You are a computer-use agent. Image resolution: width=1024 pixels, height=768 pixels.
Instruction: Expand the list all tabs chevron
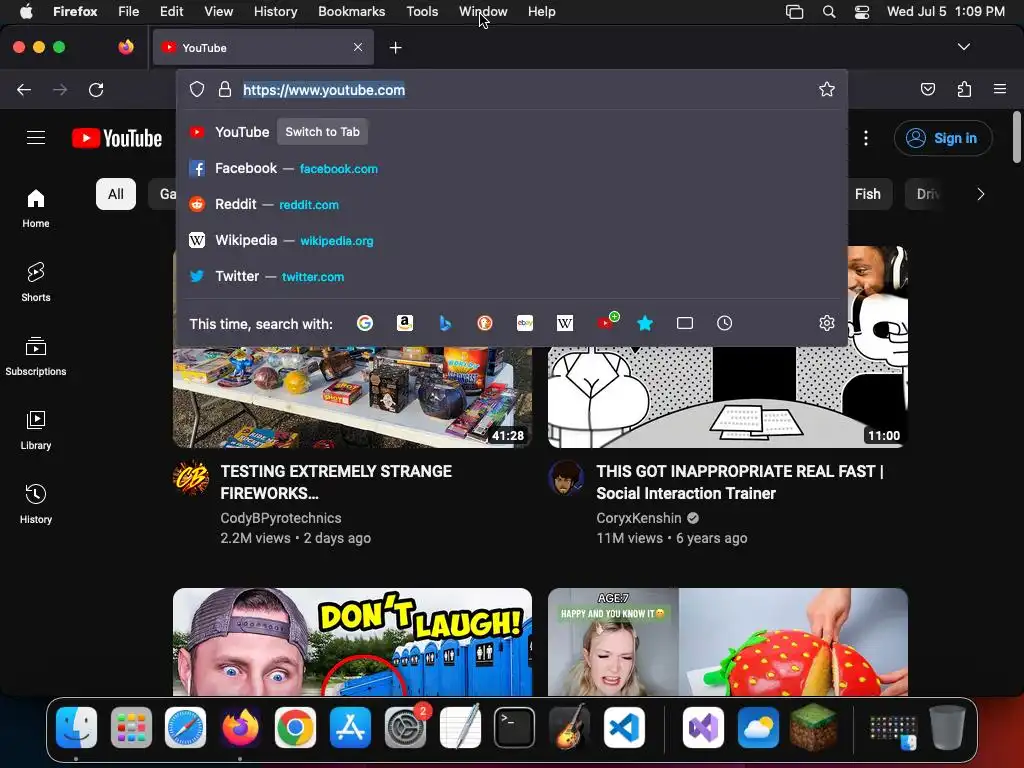pyautogui.click(x=963, y=47)
